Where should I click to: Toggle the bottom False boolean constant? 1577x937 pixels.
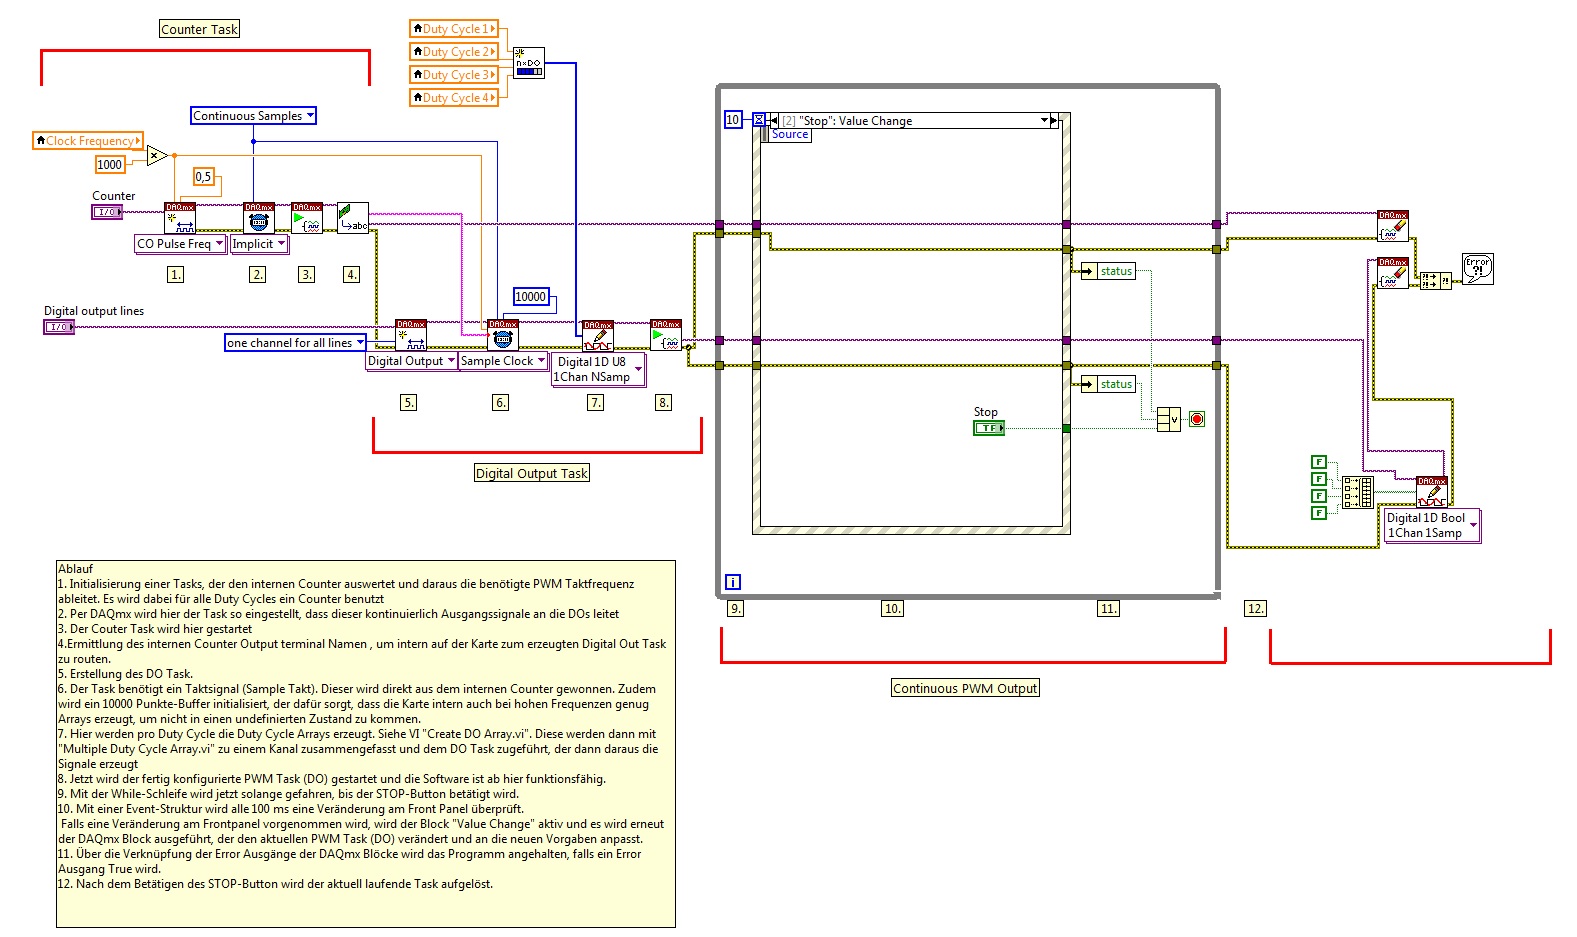pyautogui.click(x=1319, y=513)
